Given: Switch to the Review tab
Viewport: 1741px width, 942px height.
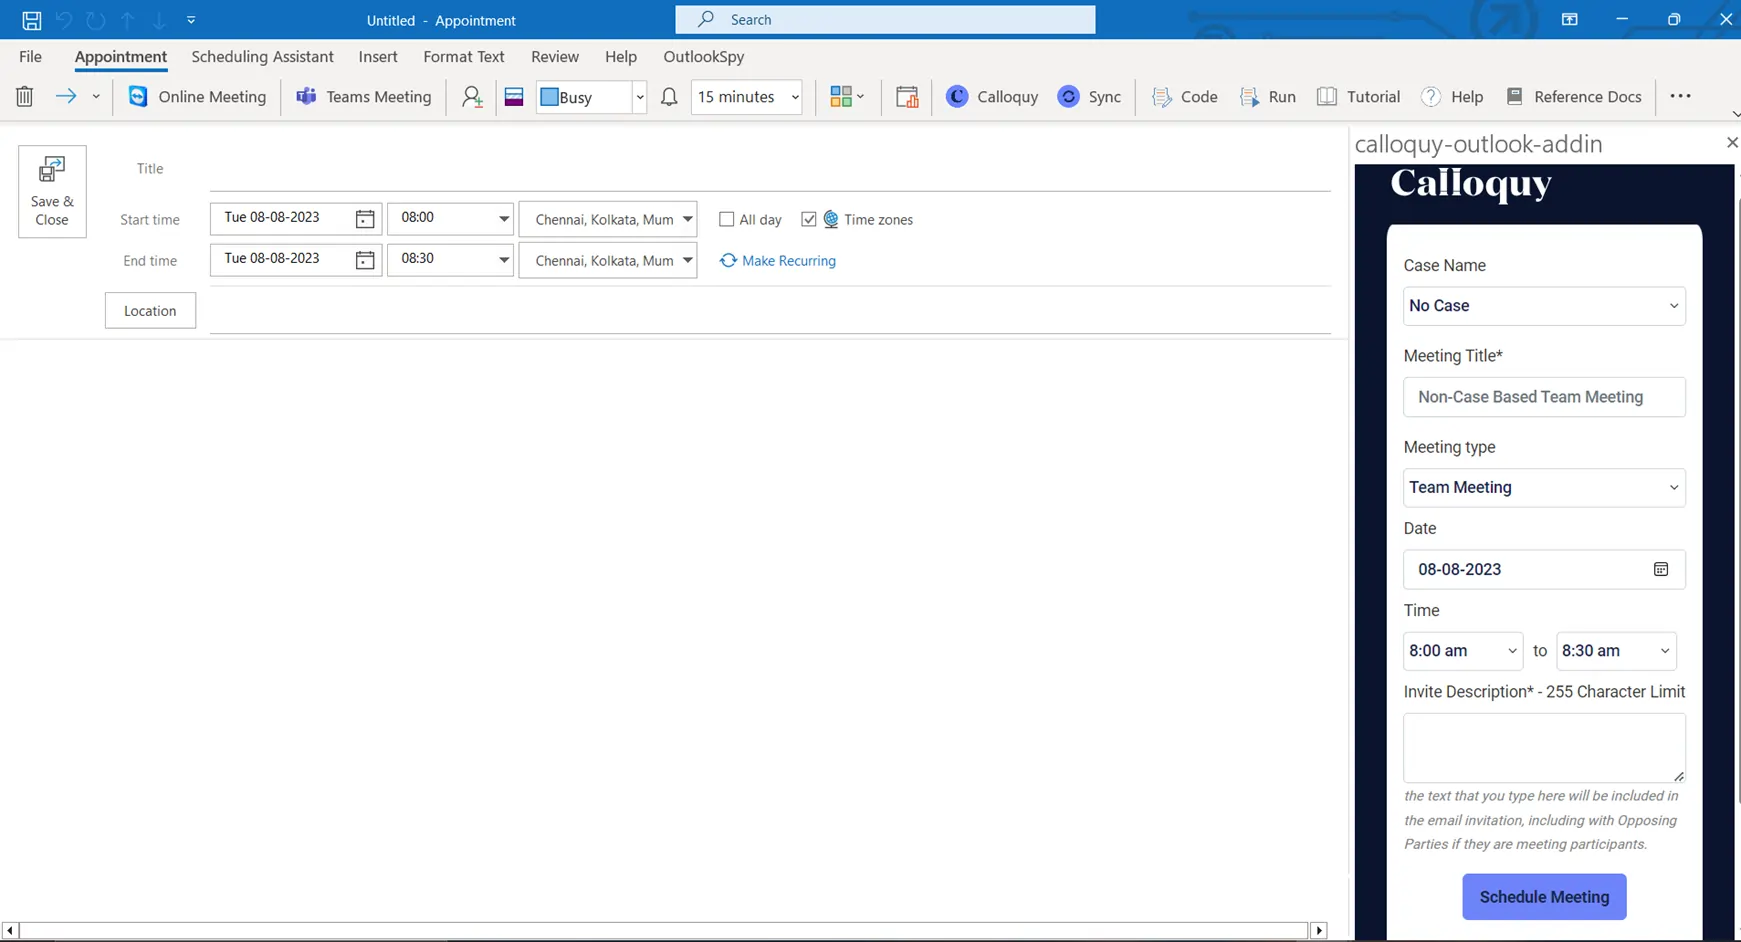Looking at the screenshot, I should coord(555,57).
